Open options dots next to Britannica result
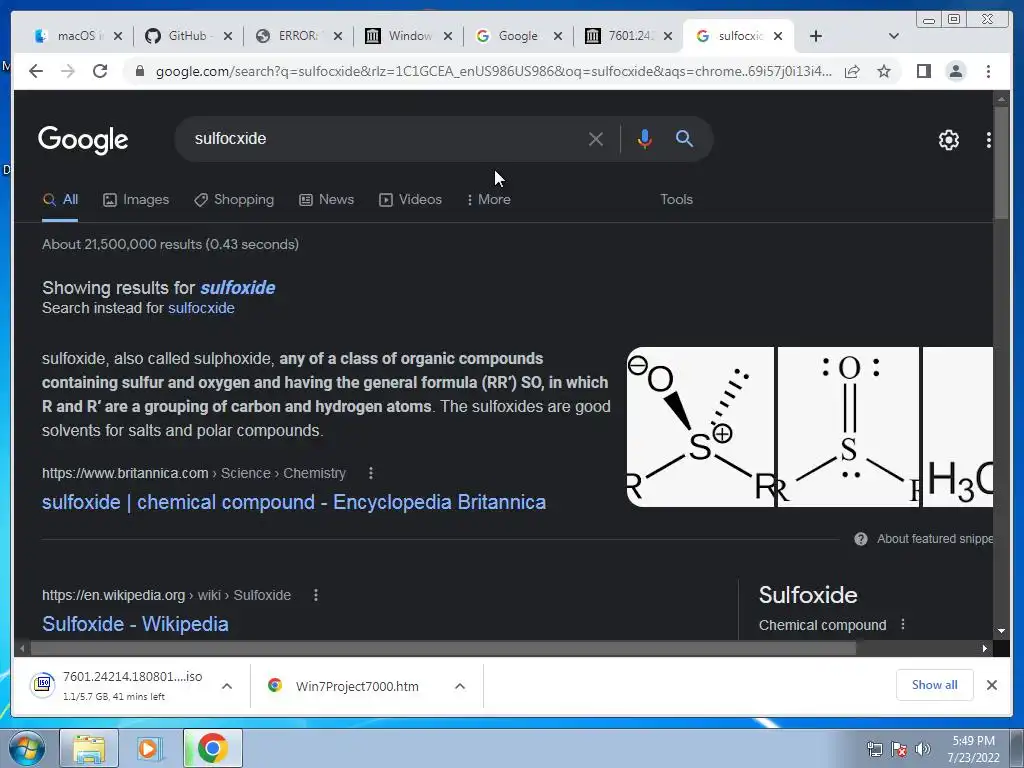The image size is (1024, 768). click(x=371, y=473)
